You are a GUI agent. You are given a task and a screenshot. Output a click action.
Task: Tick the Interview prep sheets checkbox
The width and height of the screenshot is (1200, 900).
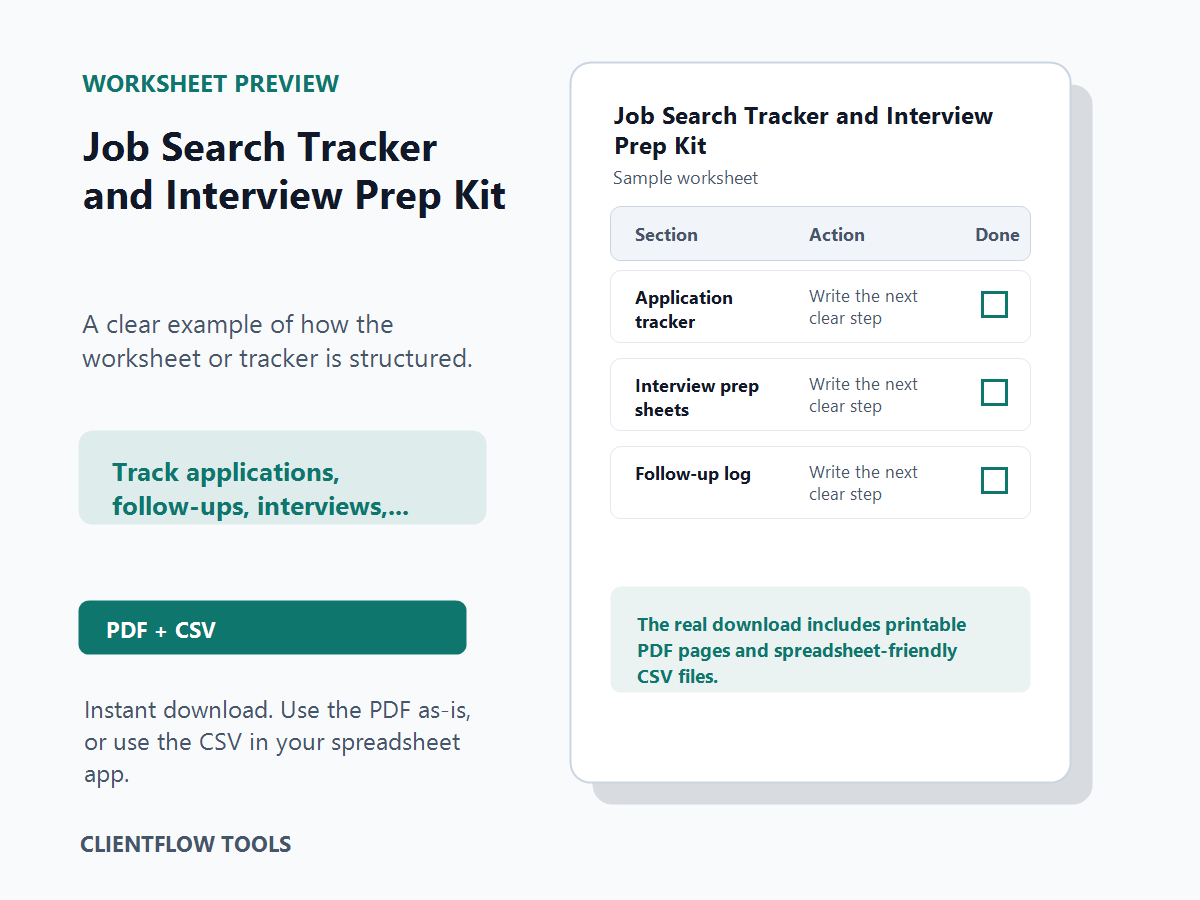coord(994,393)
